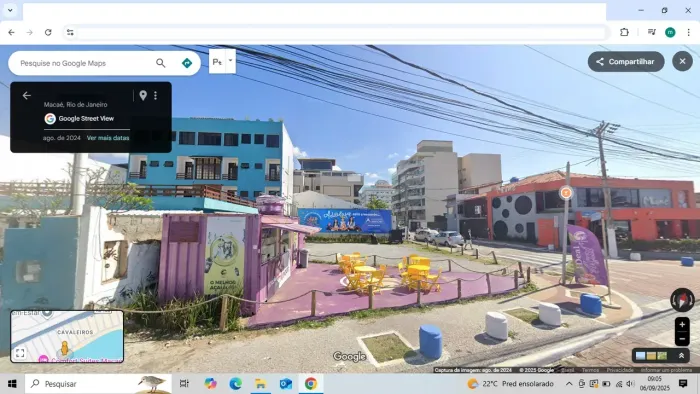The height and width of the screenshot is (394, 700).
Task: Click the compass needle to face north
Action: point(682,300)
